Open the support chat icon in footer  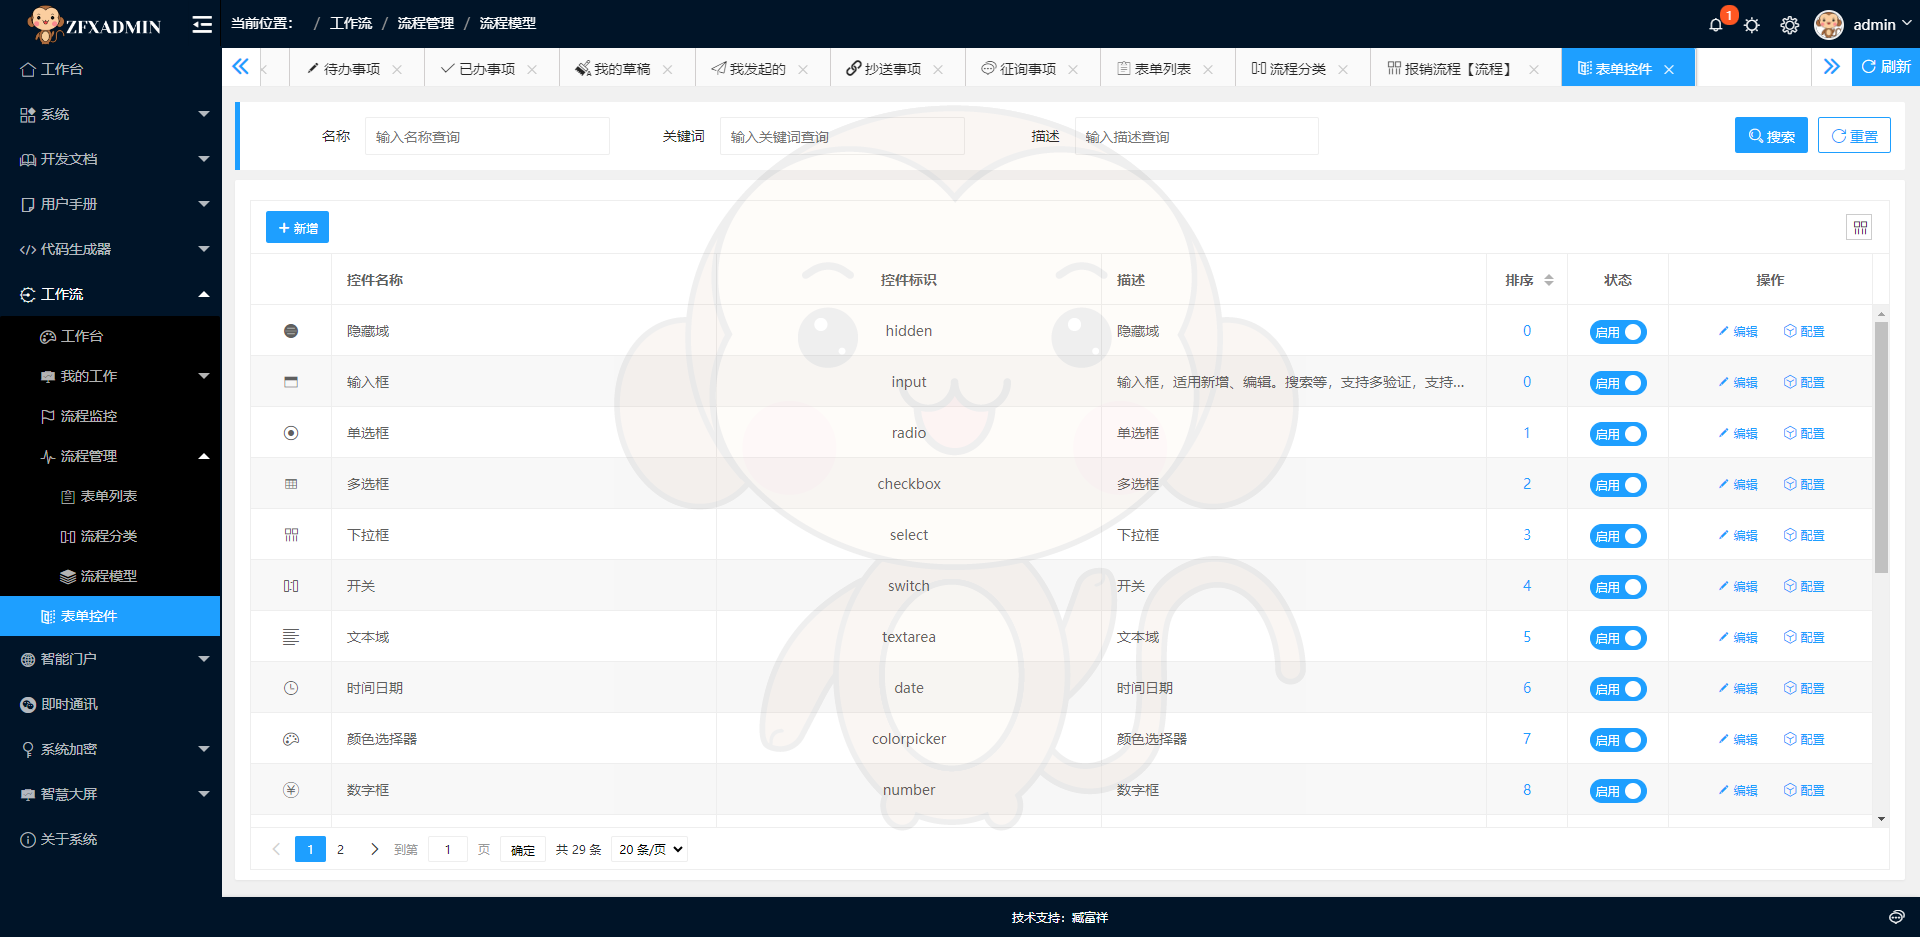[1896, 917]
